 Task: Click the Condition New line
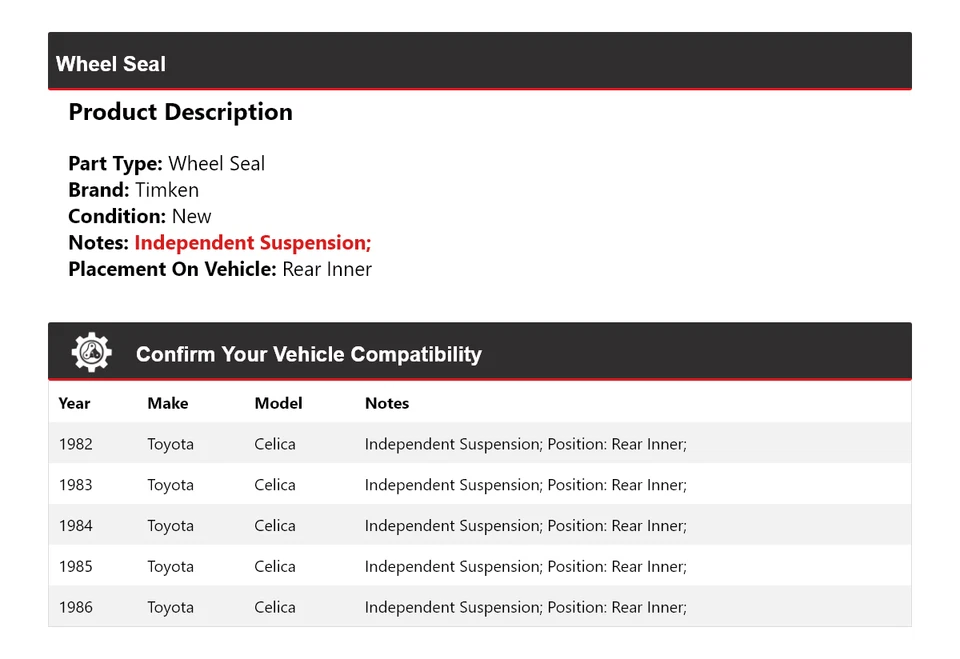click(x=139, y=216)
